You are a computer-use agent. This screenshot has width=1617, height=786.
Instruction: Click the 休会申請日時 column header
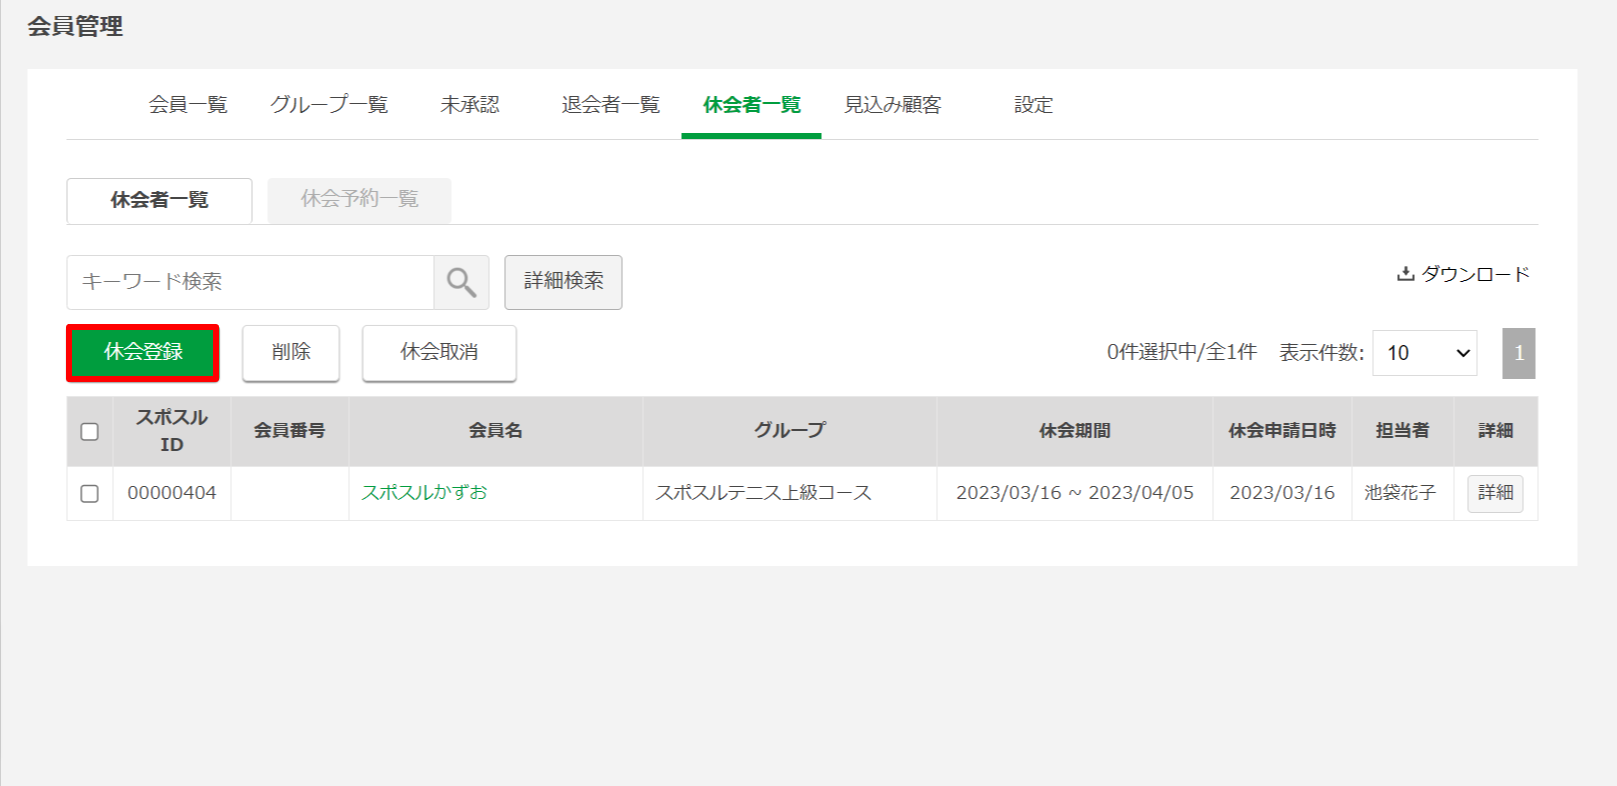[x=1282, y=431]
